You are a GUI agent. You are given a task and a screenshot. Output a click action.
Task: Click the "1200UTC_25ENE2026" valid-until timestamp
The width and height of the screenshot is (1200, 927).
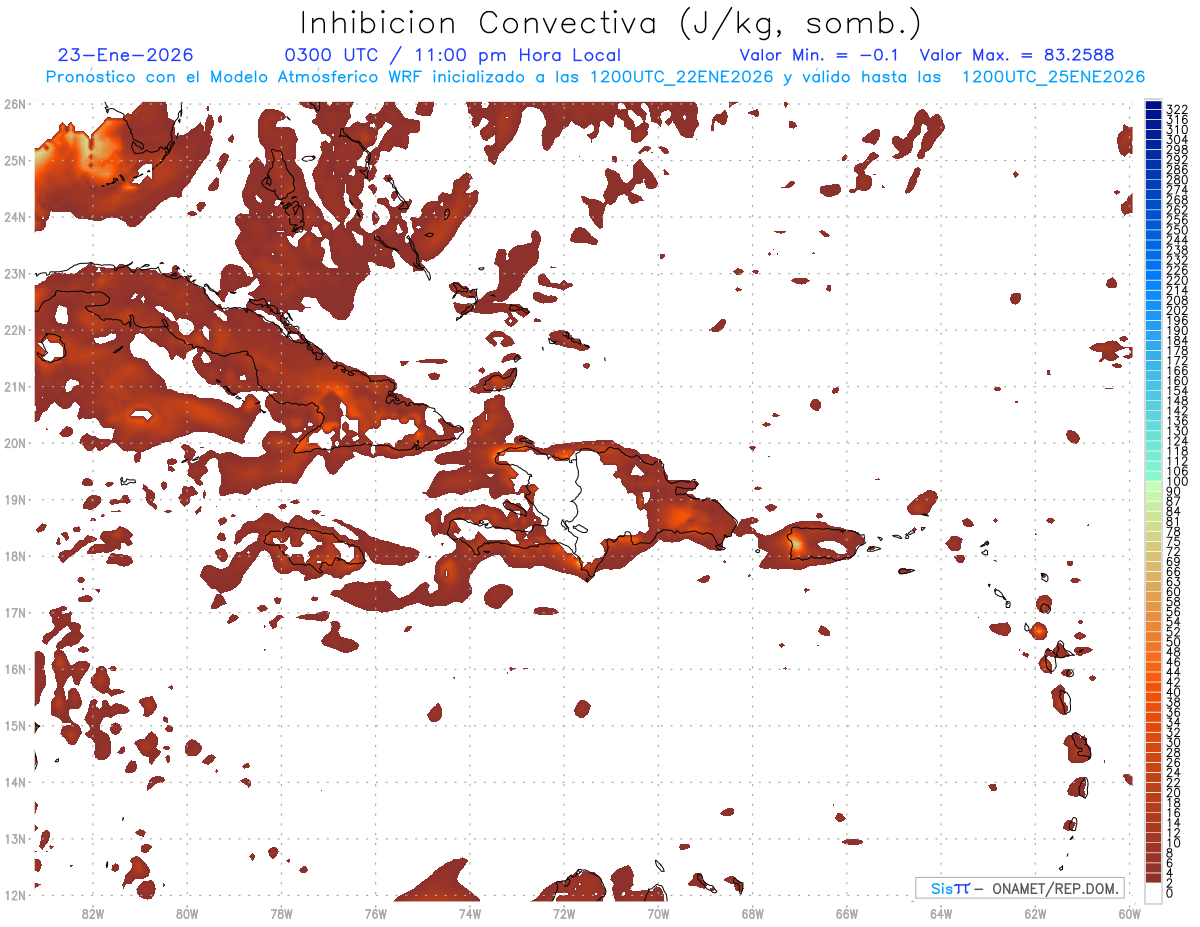[1053, 77]
